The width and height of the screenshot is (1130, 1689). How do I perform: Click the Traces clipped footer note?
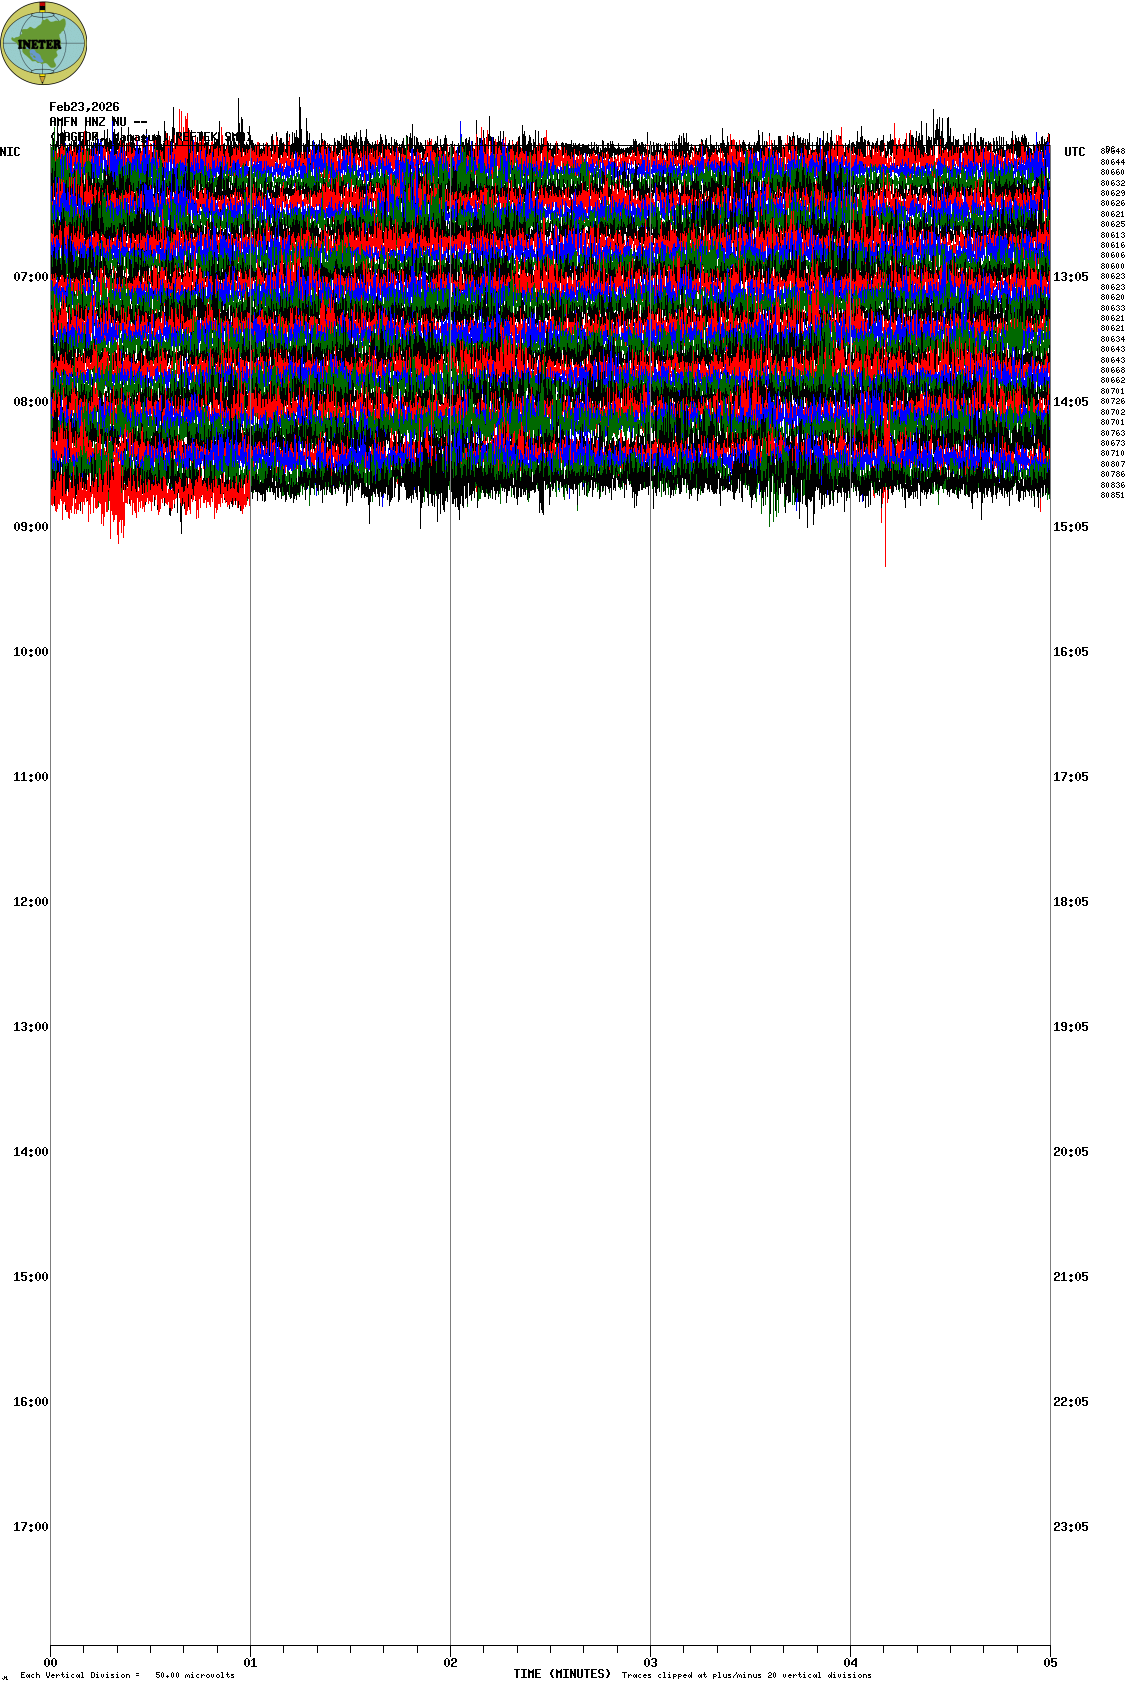pos(746,1675)
